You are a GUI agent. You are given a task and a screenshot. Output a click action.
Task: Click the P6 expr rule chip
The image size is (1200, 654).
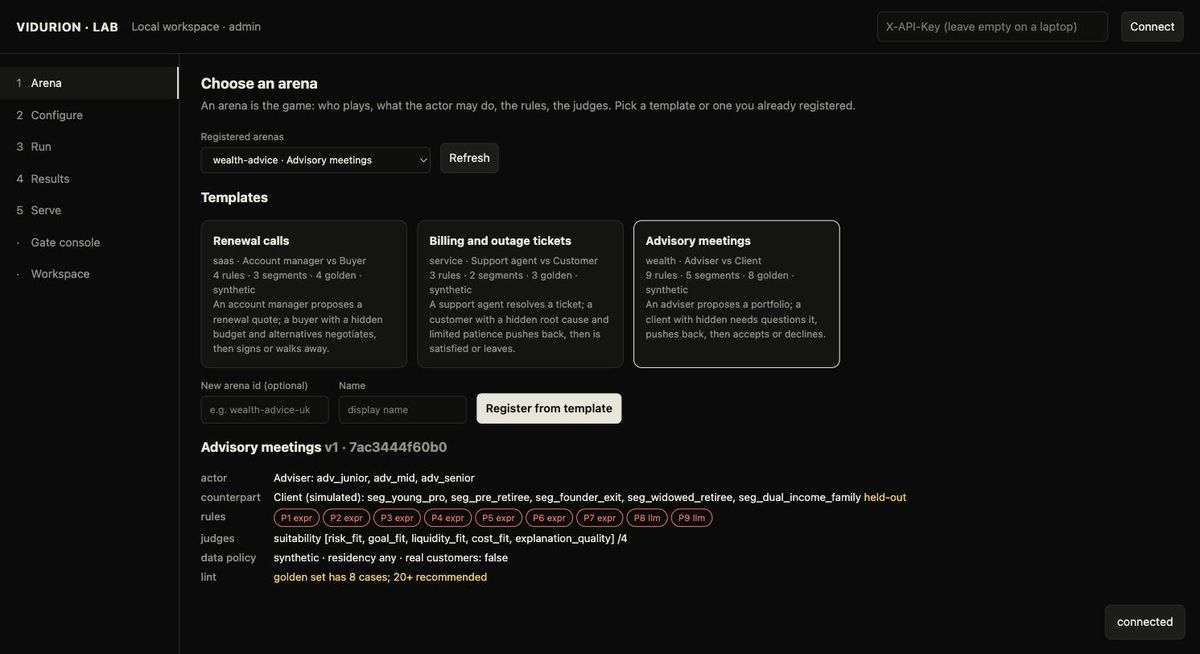(549, 518)
